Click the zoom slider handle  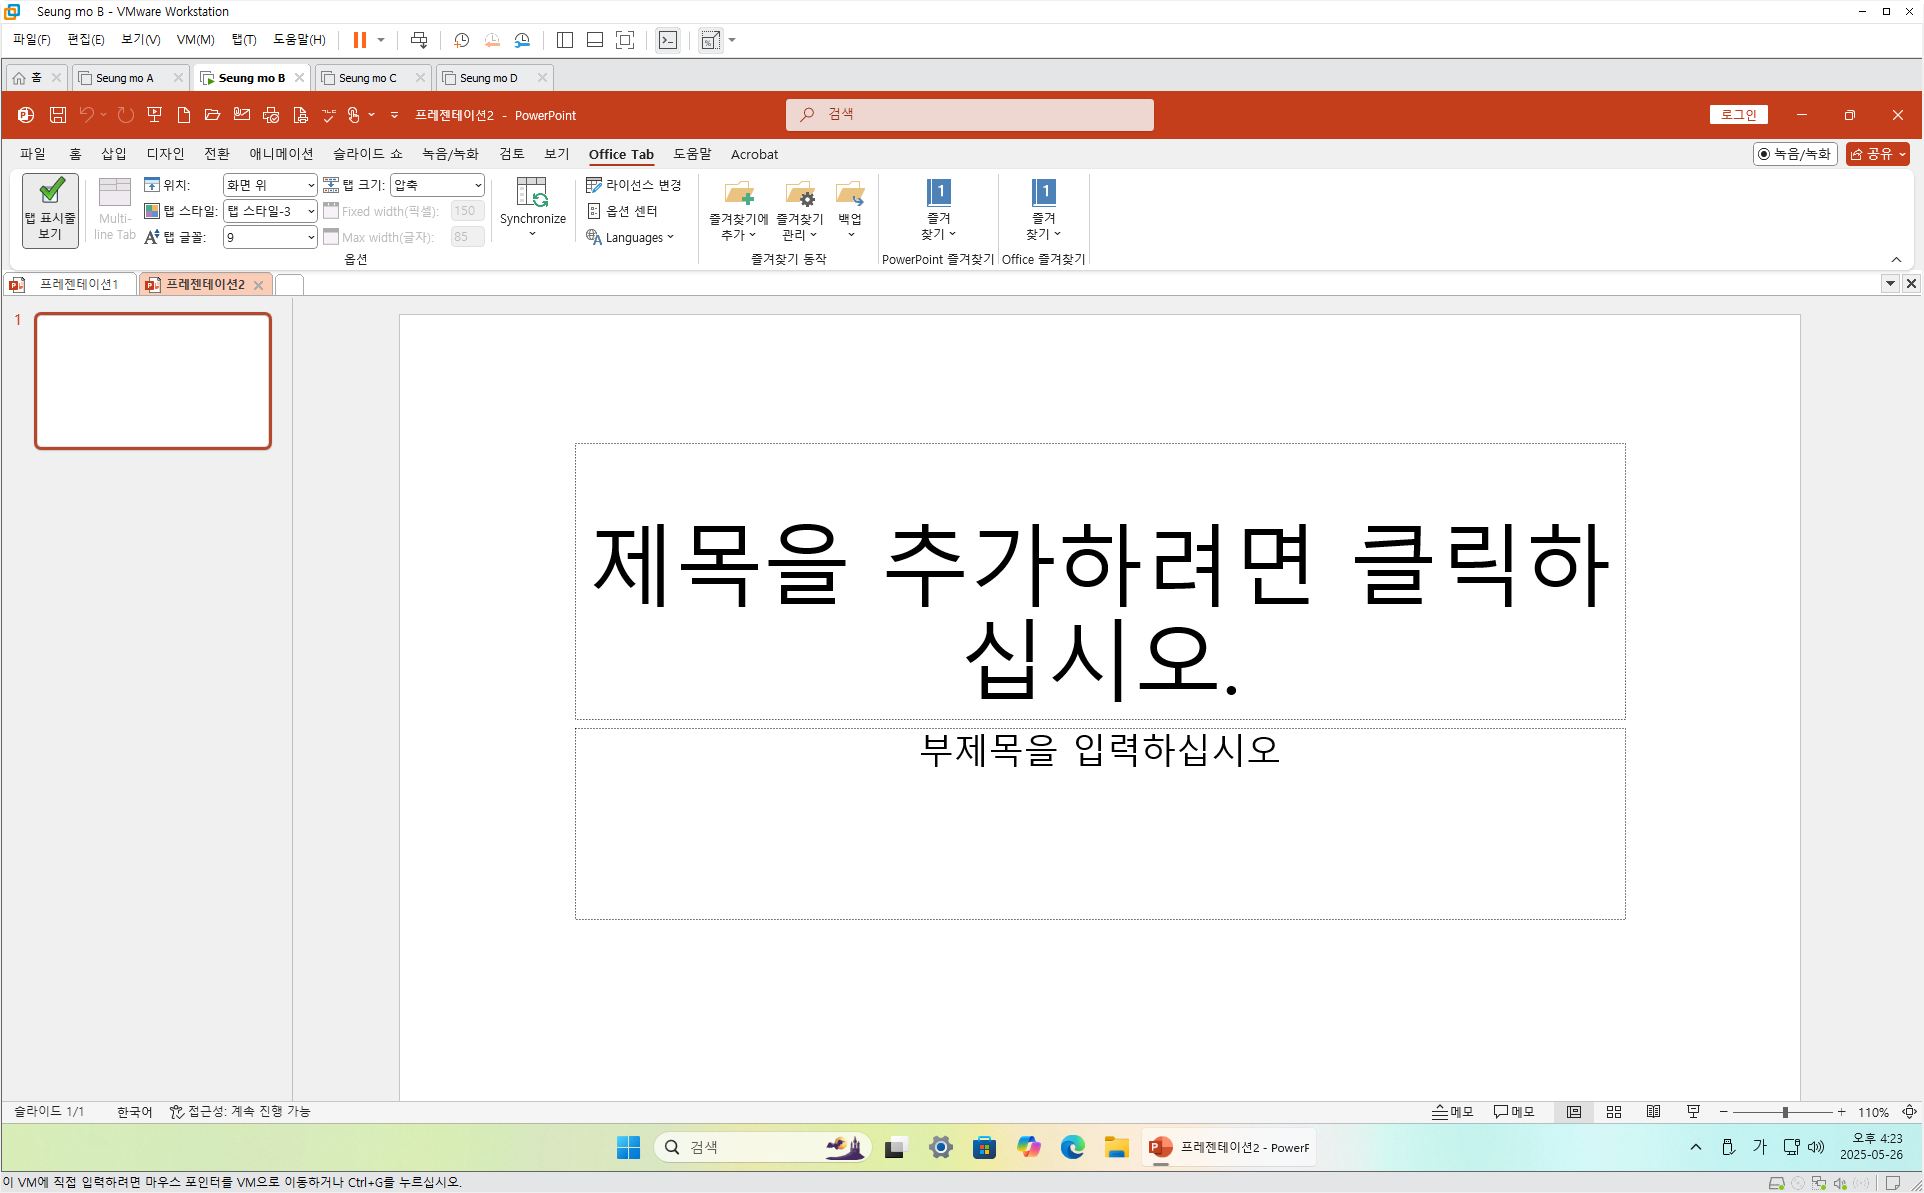pyautogui.click(x=1785, y=1112)
